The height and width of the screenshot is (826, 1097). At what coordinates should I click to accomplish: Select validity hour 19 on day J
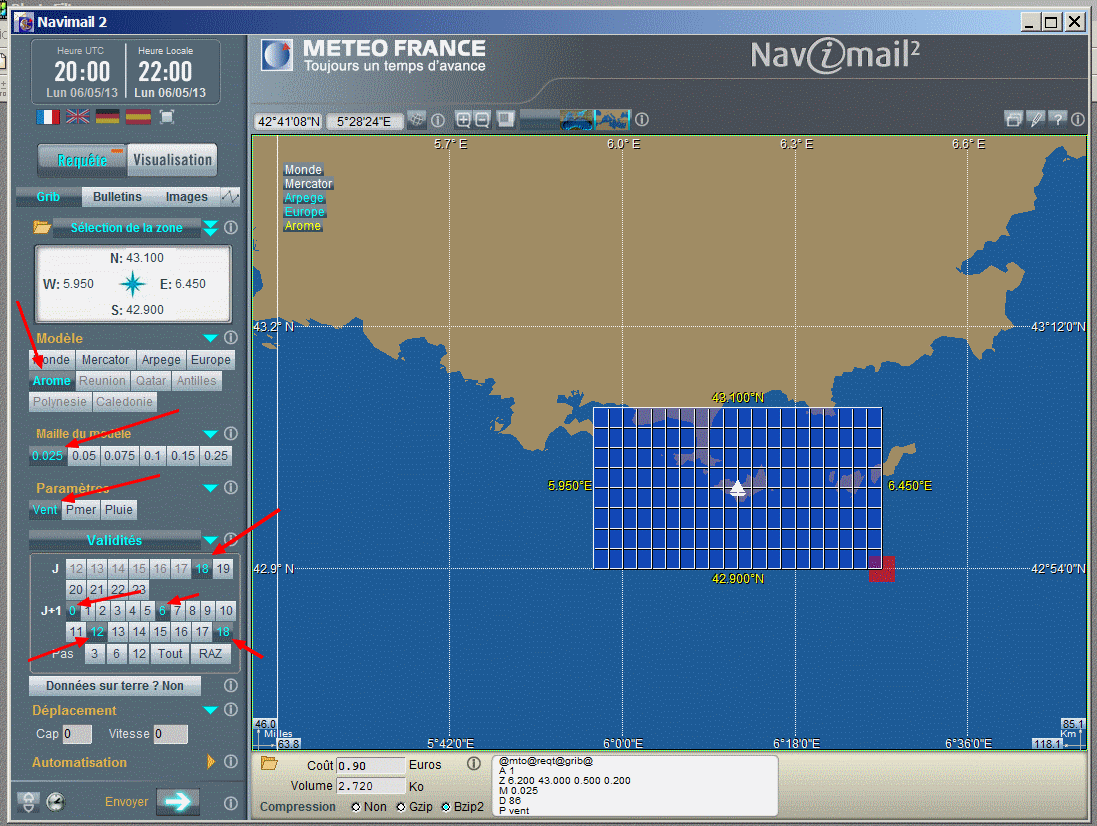222,569
